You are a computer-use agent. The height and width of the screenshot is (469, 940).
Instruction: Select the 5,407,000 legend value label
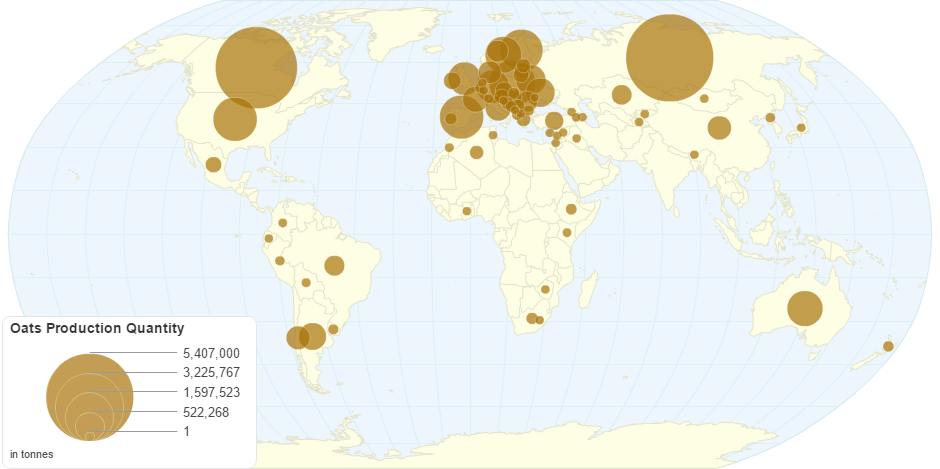[x=211, y=353]
